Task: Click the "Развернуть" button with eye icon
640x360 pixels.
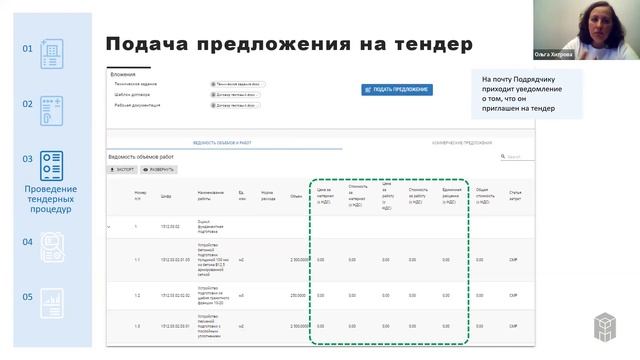Action: click(x=159, y=170)
